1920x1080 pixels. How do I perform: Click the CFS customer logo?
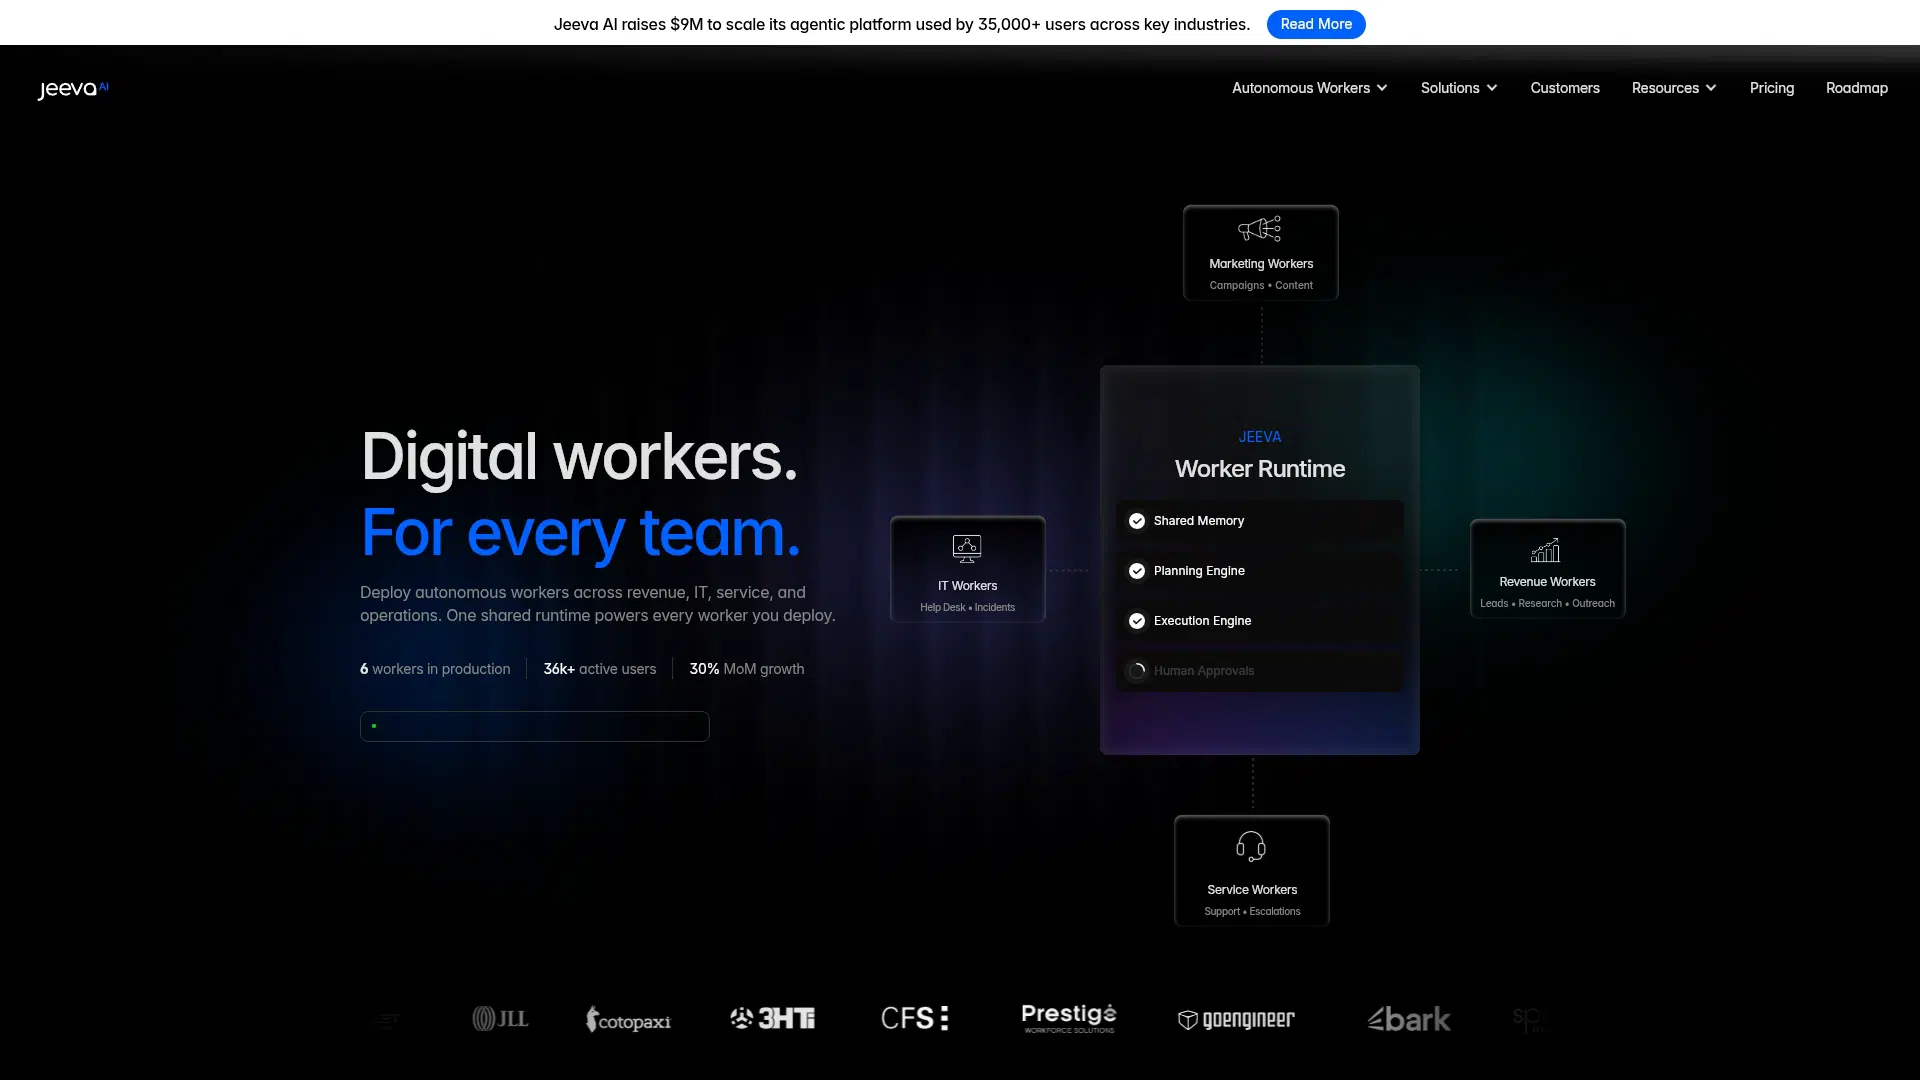[x=914, y=1019]
